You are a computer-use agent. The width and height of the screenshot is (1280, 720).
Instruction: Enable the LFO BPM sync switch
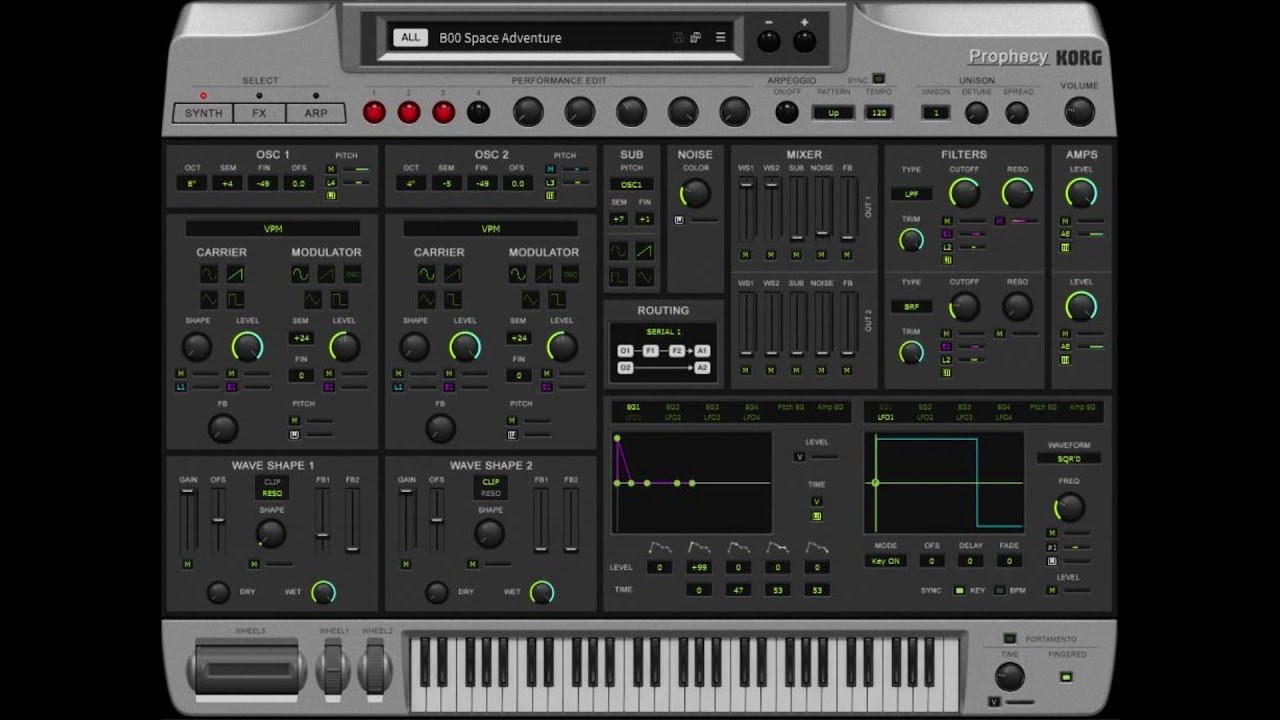999,591
